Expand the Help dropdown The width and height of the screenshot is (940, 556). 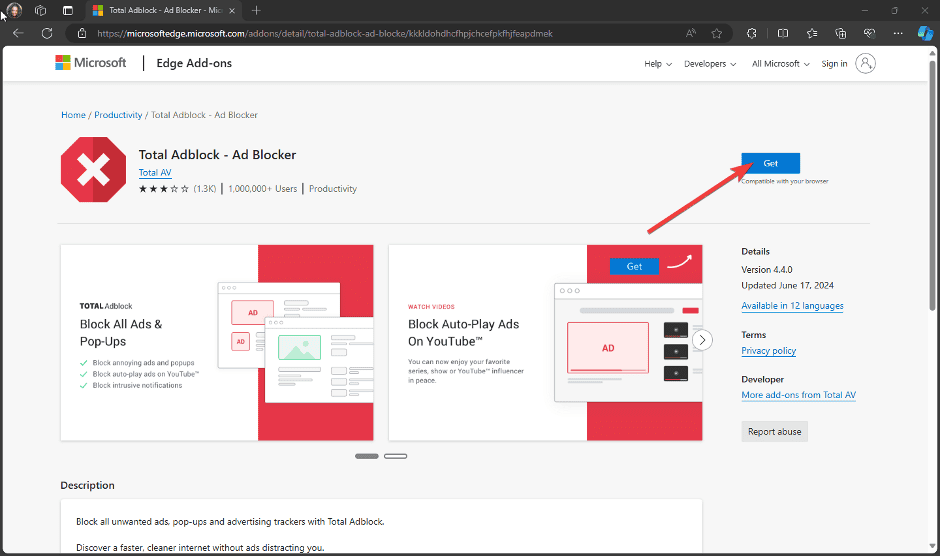pos(658,64)
